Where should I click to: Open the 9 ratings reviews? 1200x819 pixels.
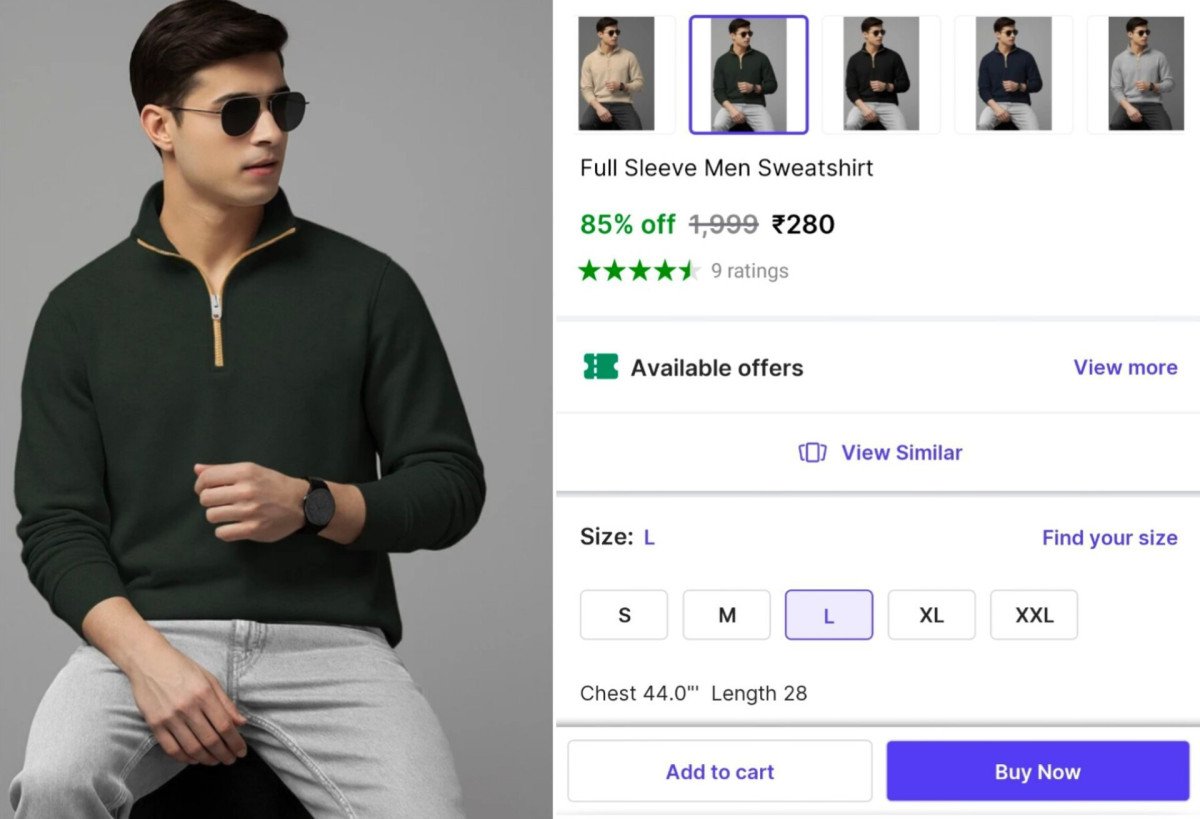749,271
